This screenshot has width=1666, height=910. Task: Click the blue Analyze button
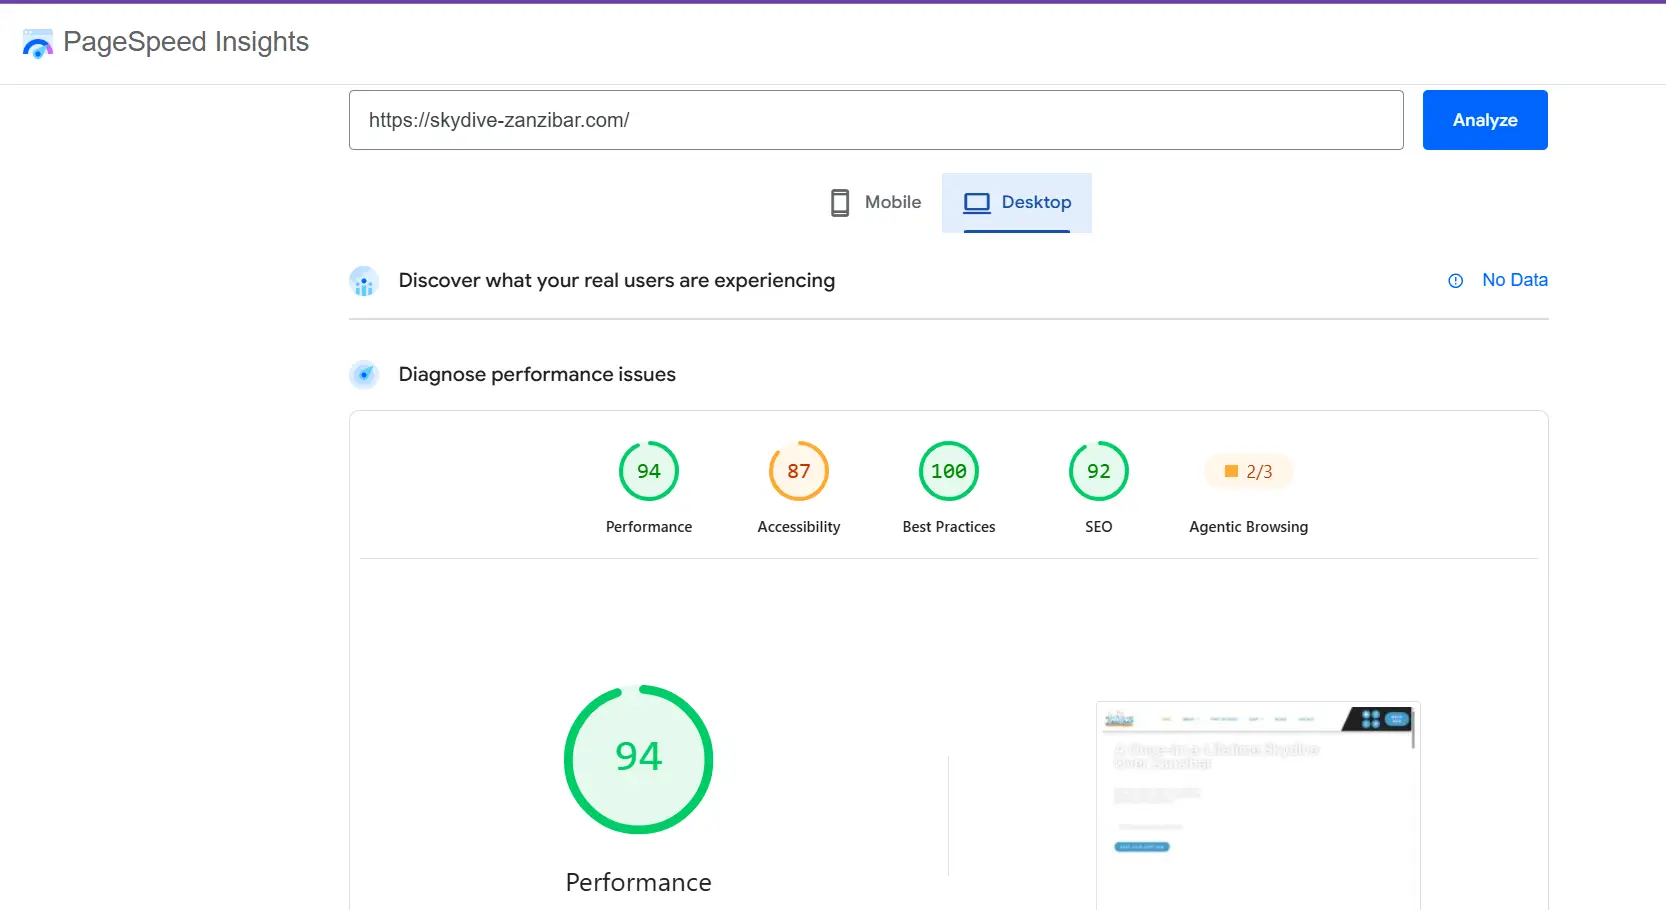point(1485,120)
